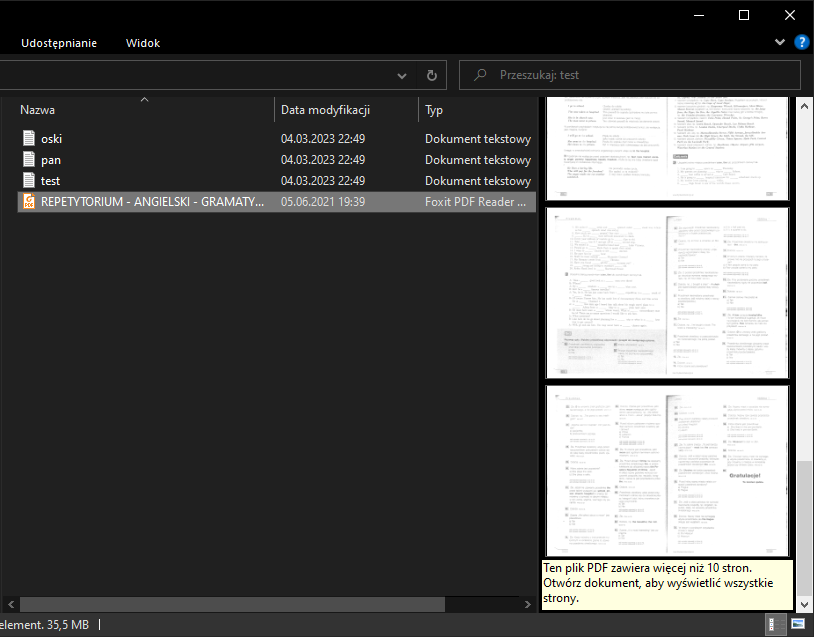Open the Widok ribbon tab
Screen dimensions: 814x637
tap(143, 43)
